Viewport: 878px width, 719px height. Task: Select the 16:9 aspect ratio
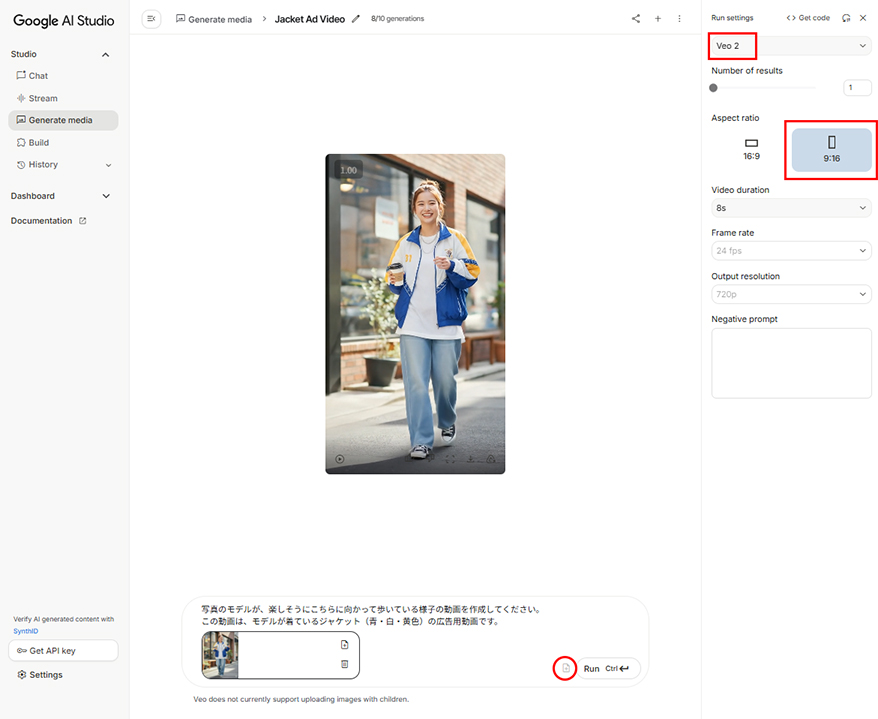tap(751, 149)
